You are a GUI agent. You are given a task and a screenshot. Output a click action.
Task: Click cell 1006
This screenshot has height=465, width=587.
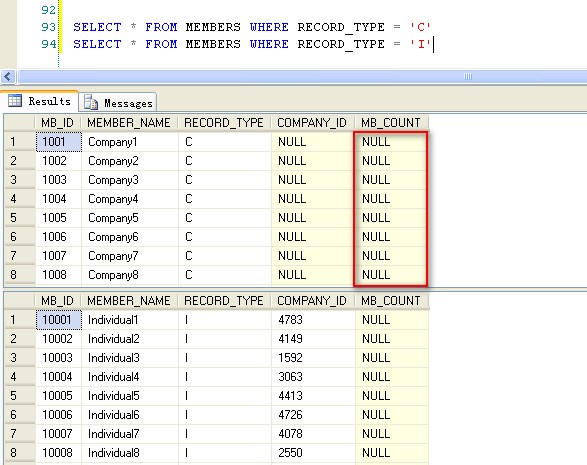[x=58, y=237]
